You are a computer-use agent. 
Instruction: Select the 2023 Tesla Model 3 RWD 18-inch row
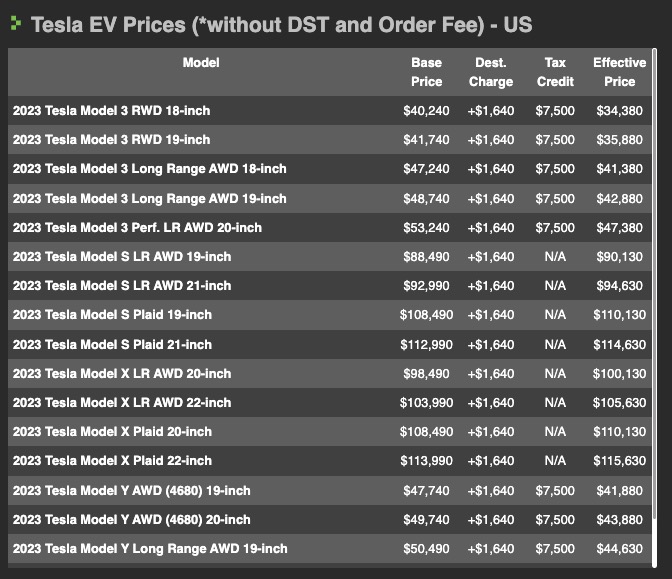click(111, 111)
